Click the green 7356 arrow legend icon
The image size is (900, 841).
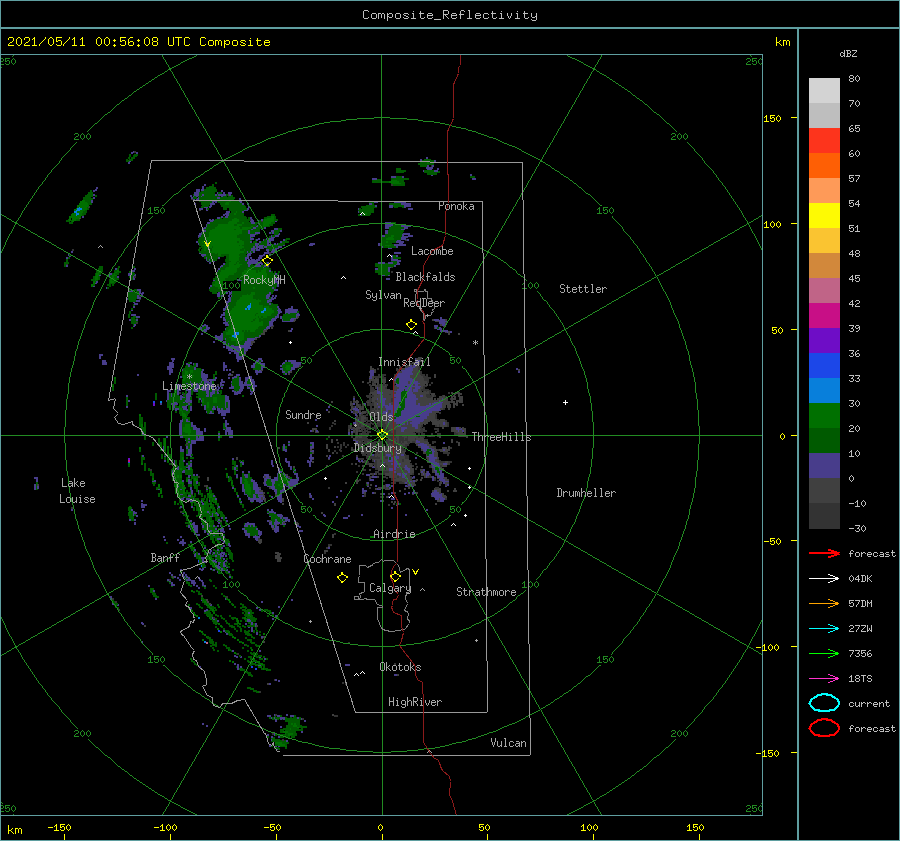point(824,653)
